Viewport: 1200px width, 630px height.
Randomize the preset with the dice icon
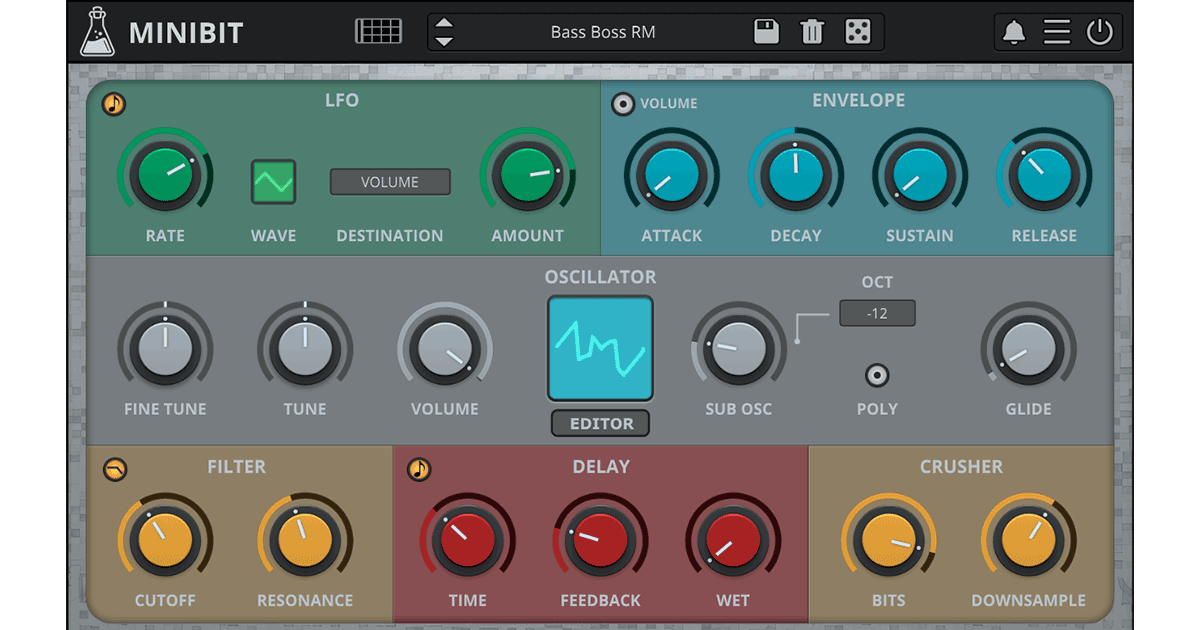[857, 32]
